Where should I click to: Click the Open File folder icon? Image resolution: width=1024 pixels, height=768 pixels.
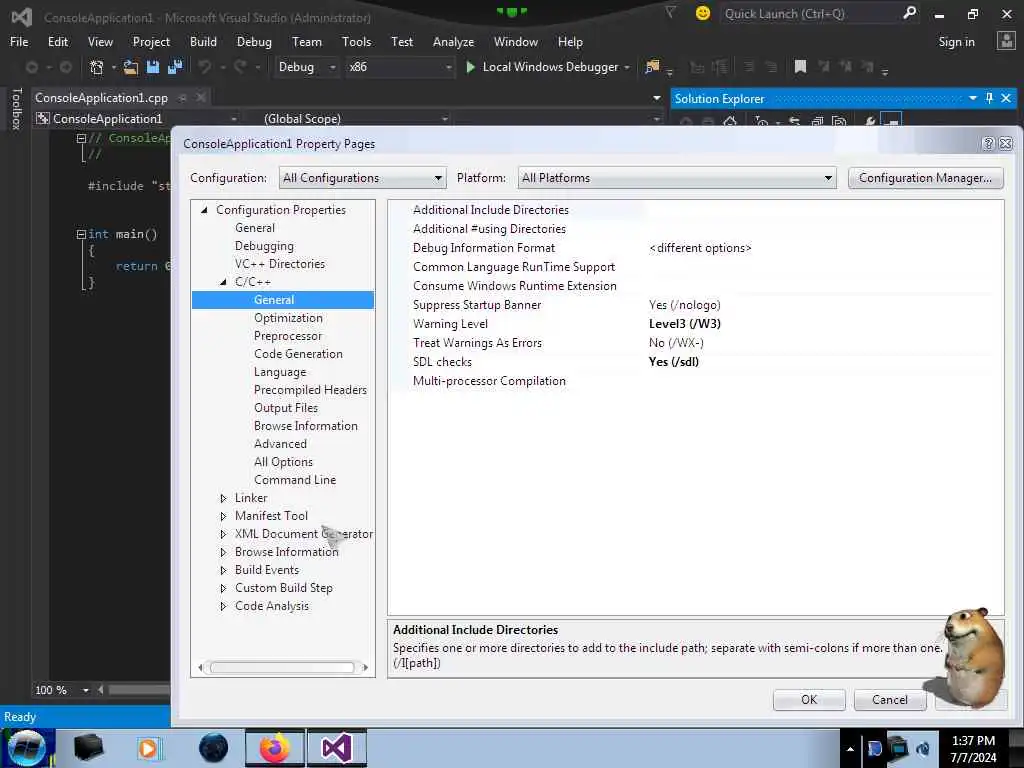coord(131,67)
